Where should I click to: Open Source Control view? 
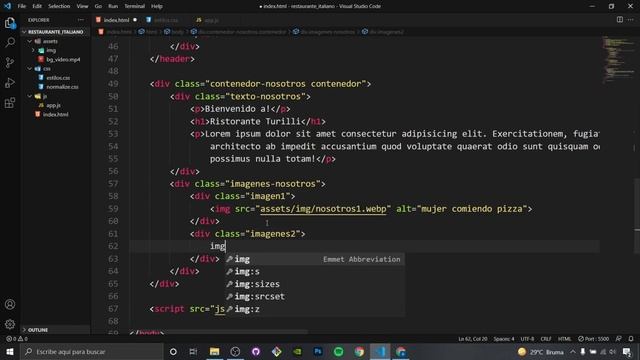tap(10, 62)
